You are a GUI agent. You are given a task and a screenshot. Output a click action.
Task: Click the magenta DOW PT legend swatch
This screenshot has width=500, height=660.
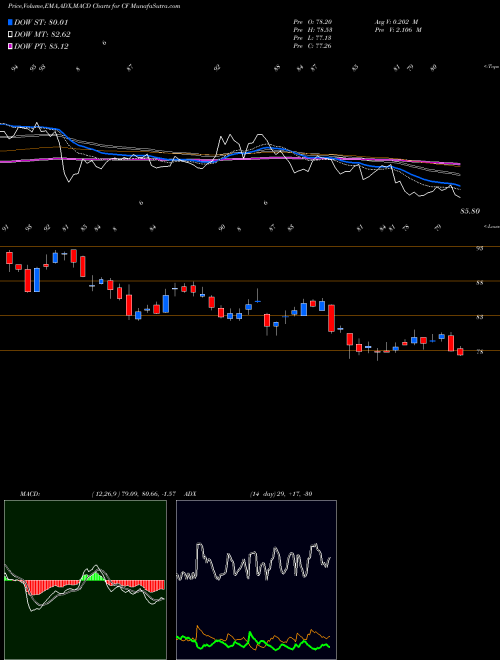10,46
